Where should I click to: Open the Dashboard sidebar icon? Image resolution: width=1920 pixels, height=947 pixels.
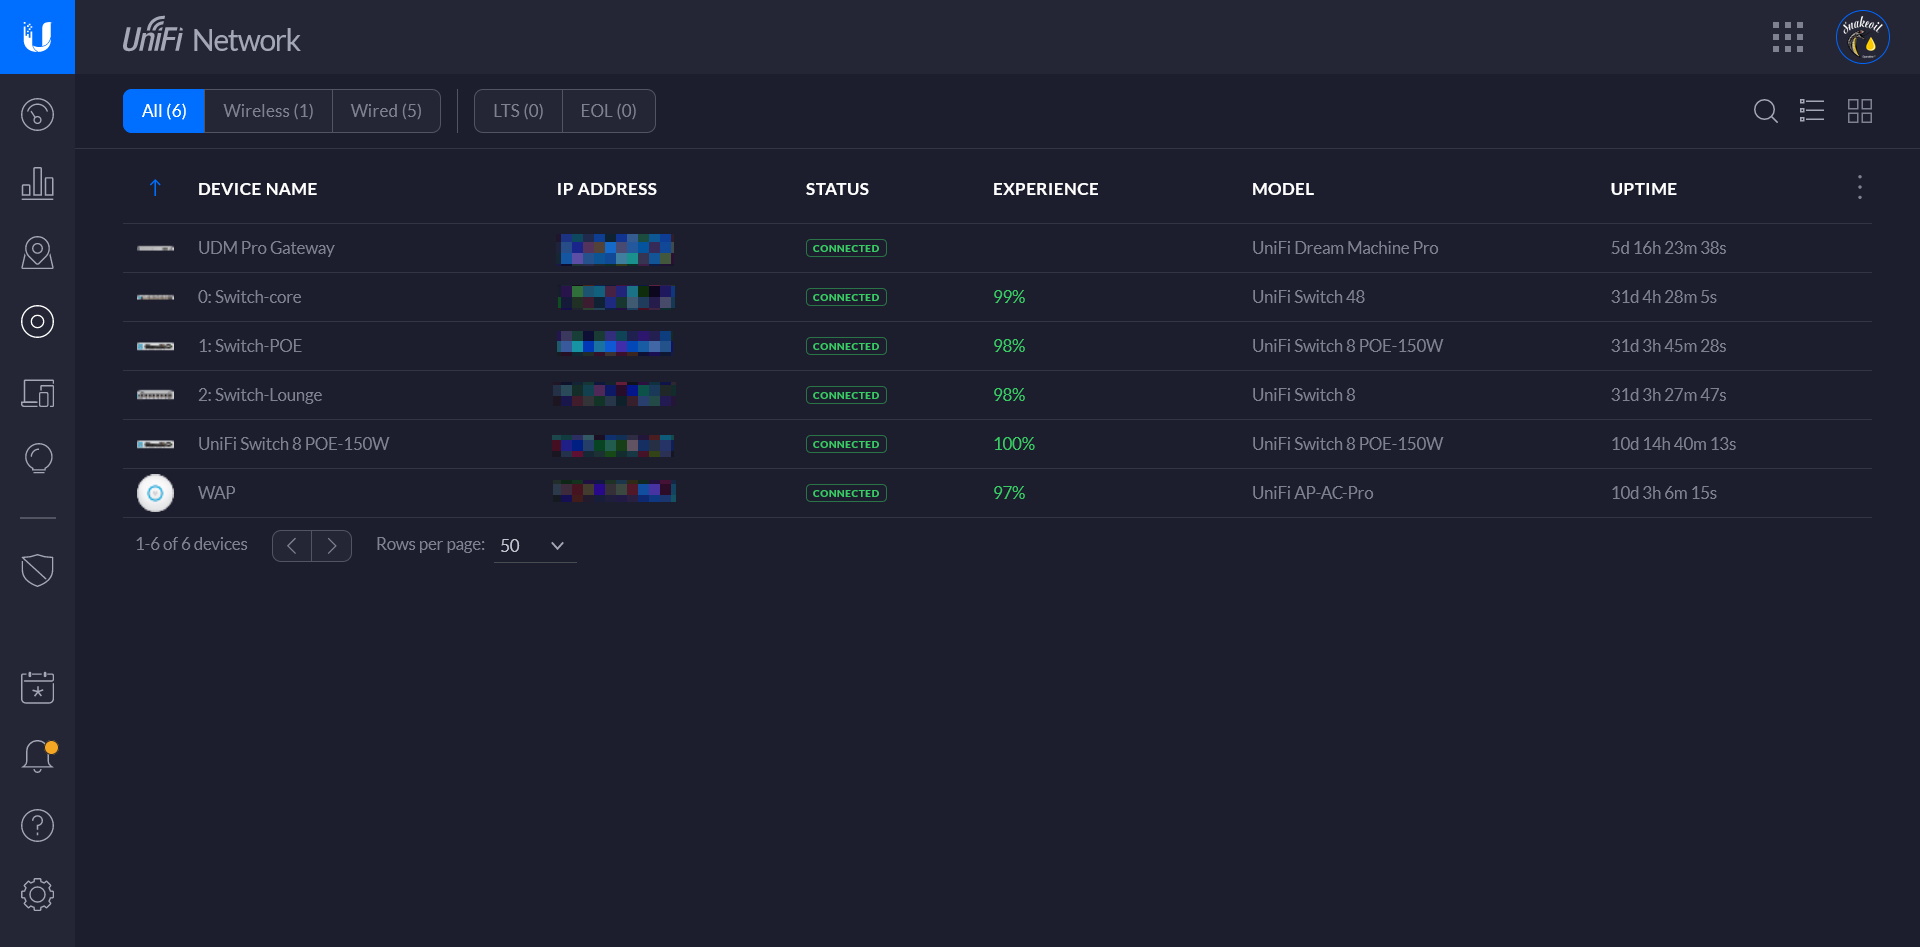click(x=37, y=114)
